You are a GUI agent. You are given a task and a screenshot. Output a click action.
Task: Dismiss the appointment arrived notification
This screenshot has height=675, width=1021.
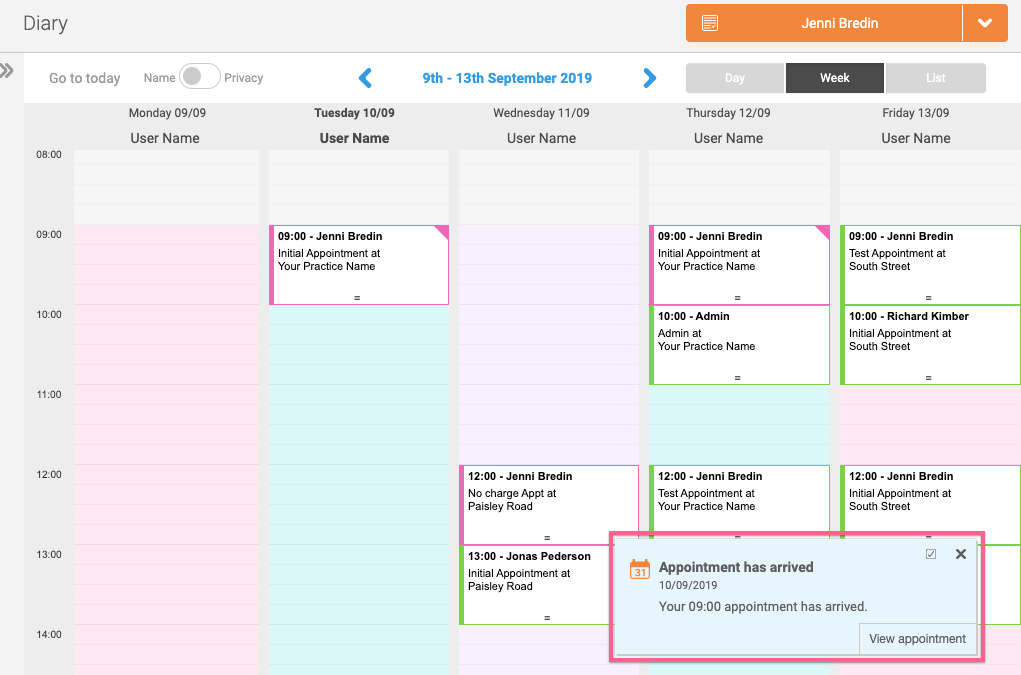(x=961, y=554)
